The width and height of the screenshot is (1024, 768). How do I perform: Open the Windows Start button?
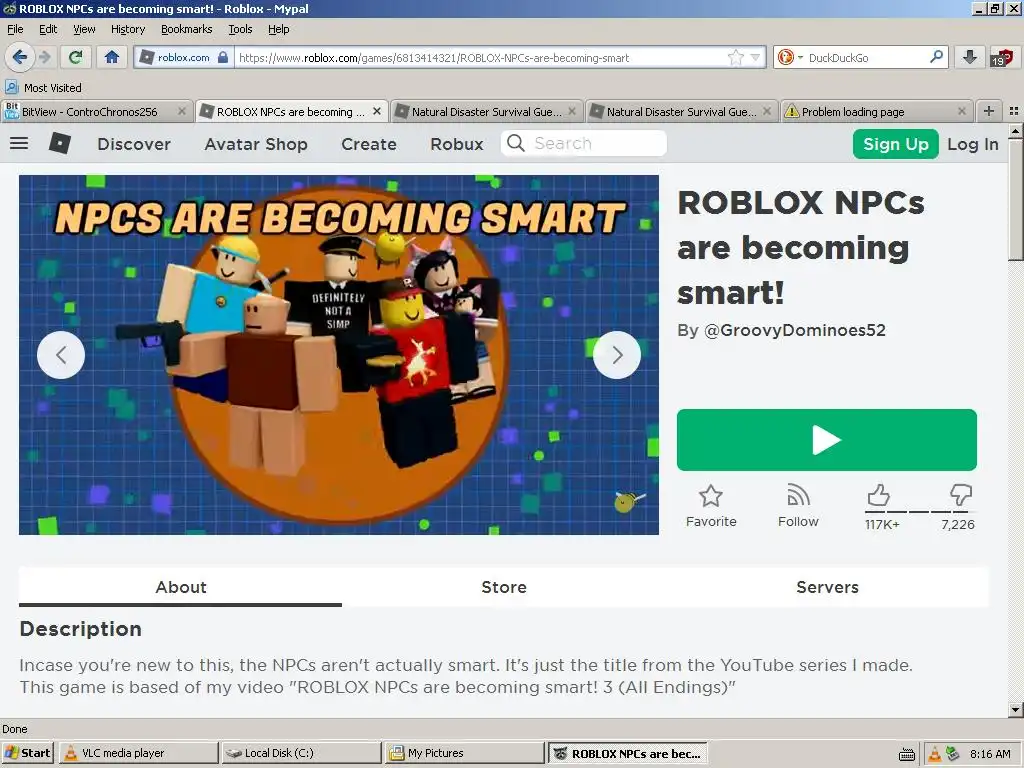(27, 753)
